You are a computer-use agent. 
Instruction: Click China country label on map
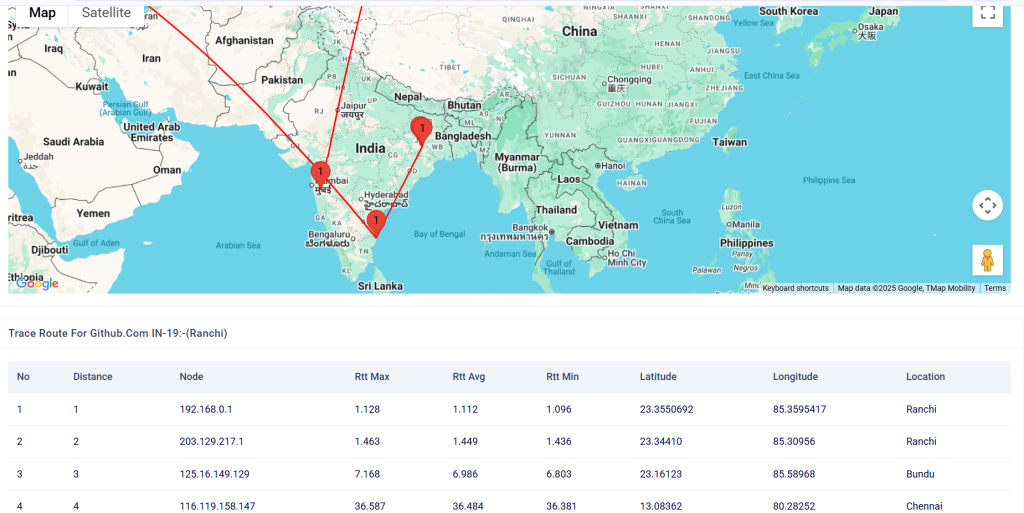pyautogui.click(x=580, y=31)
